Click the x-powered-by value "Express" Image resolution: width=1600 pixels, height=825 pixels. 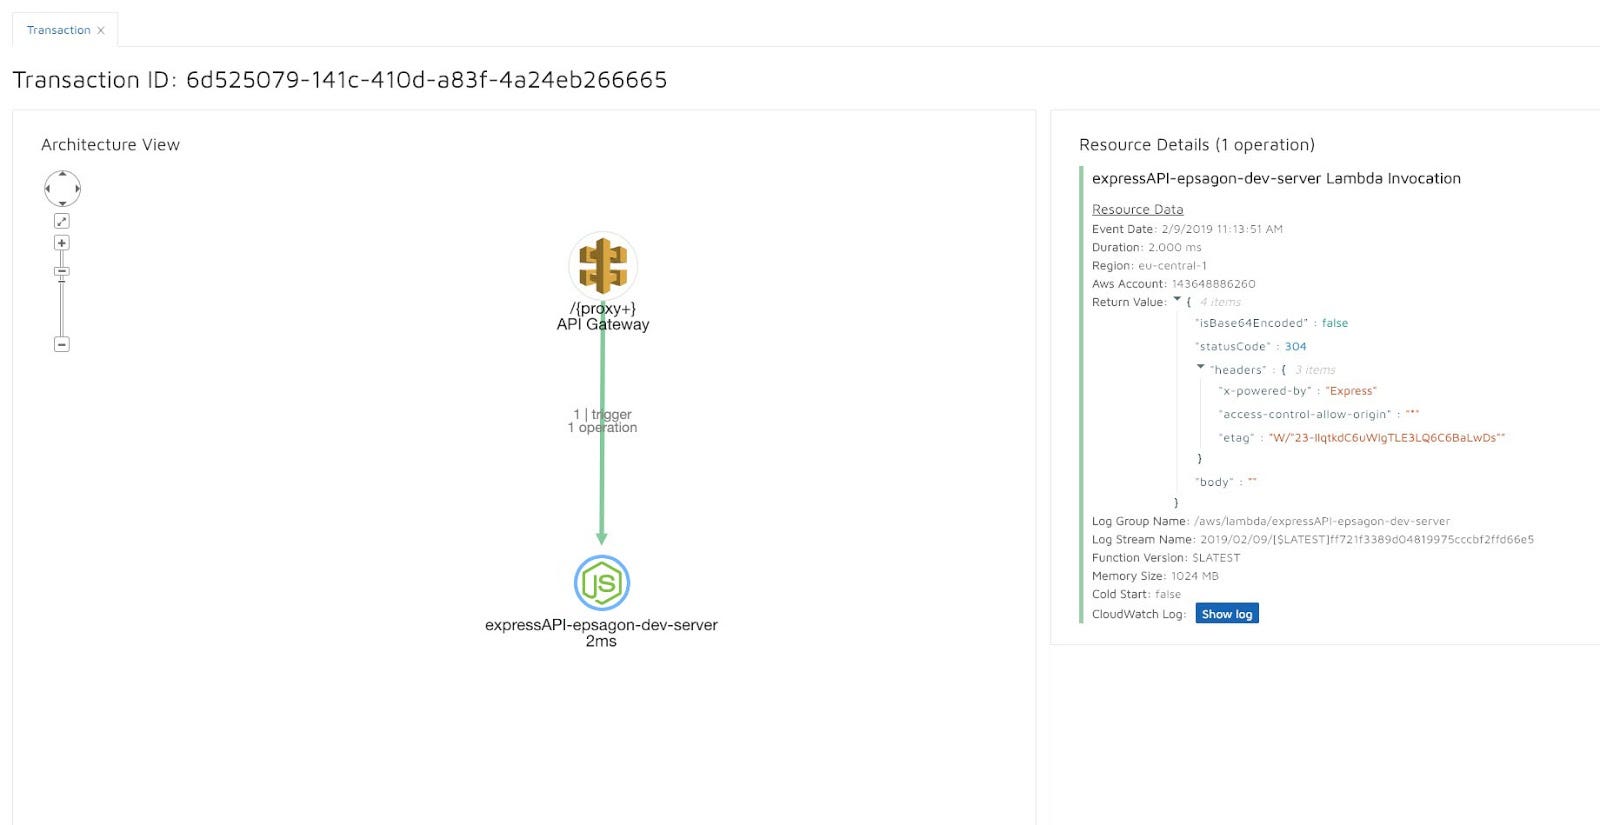click(x=1351, y=391)
